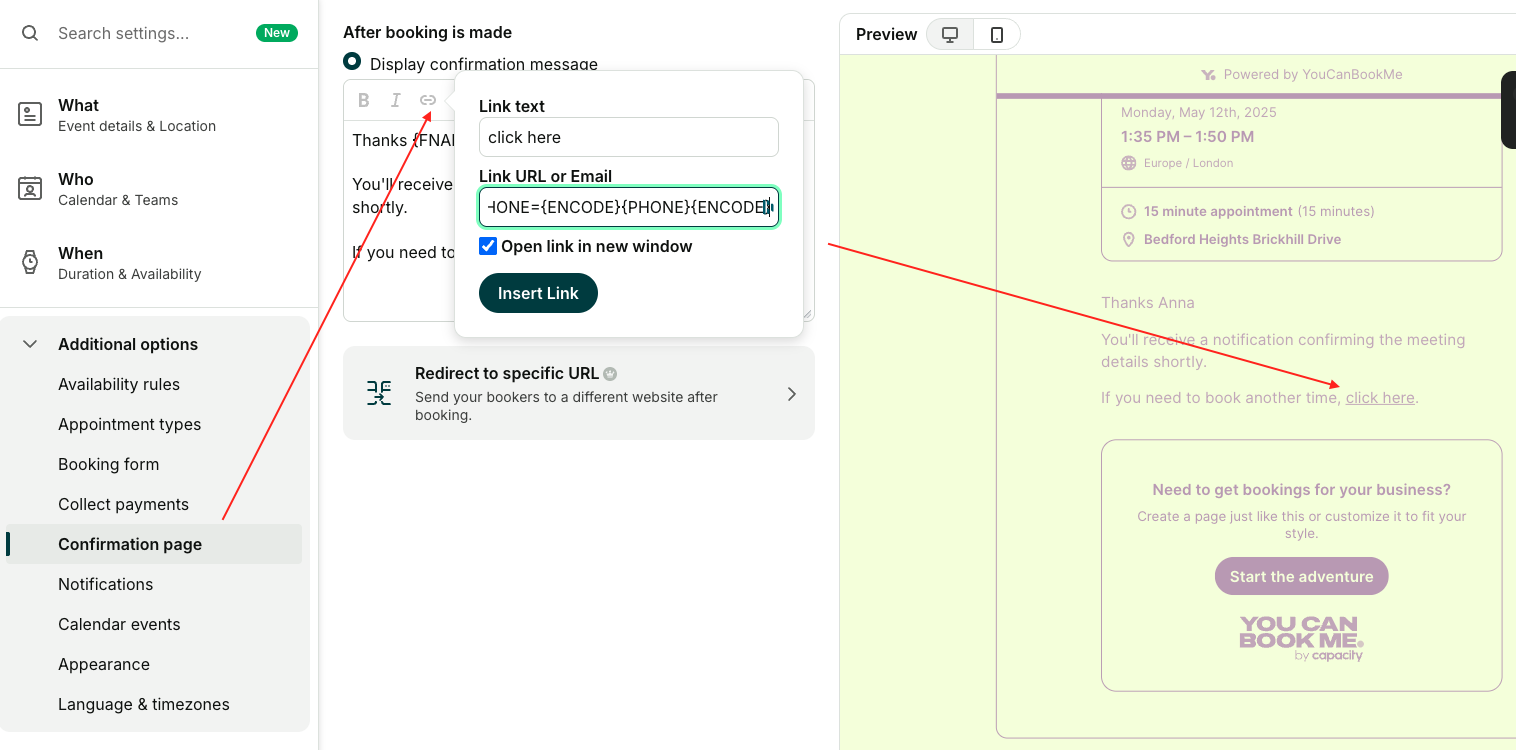1516x750 pixels.
Task: Click the New badge in search bar
Action: 277,33
